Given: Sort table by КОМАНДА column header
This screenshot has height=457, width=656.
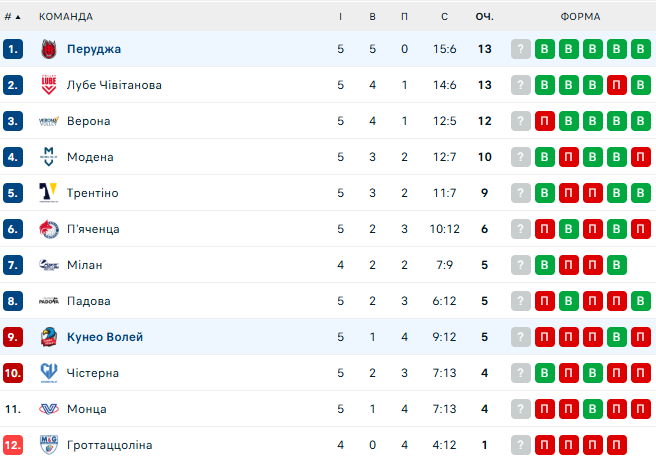Looking at the screenshot, I should click(66, 17).
